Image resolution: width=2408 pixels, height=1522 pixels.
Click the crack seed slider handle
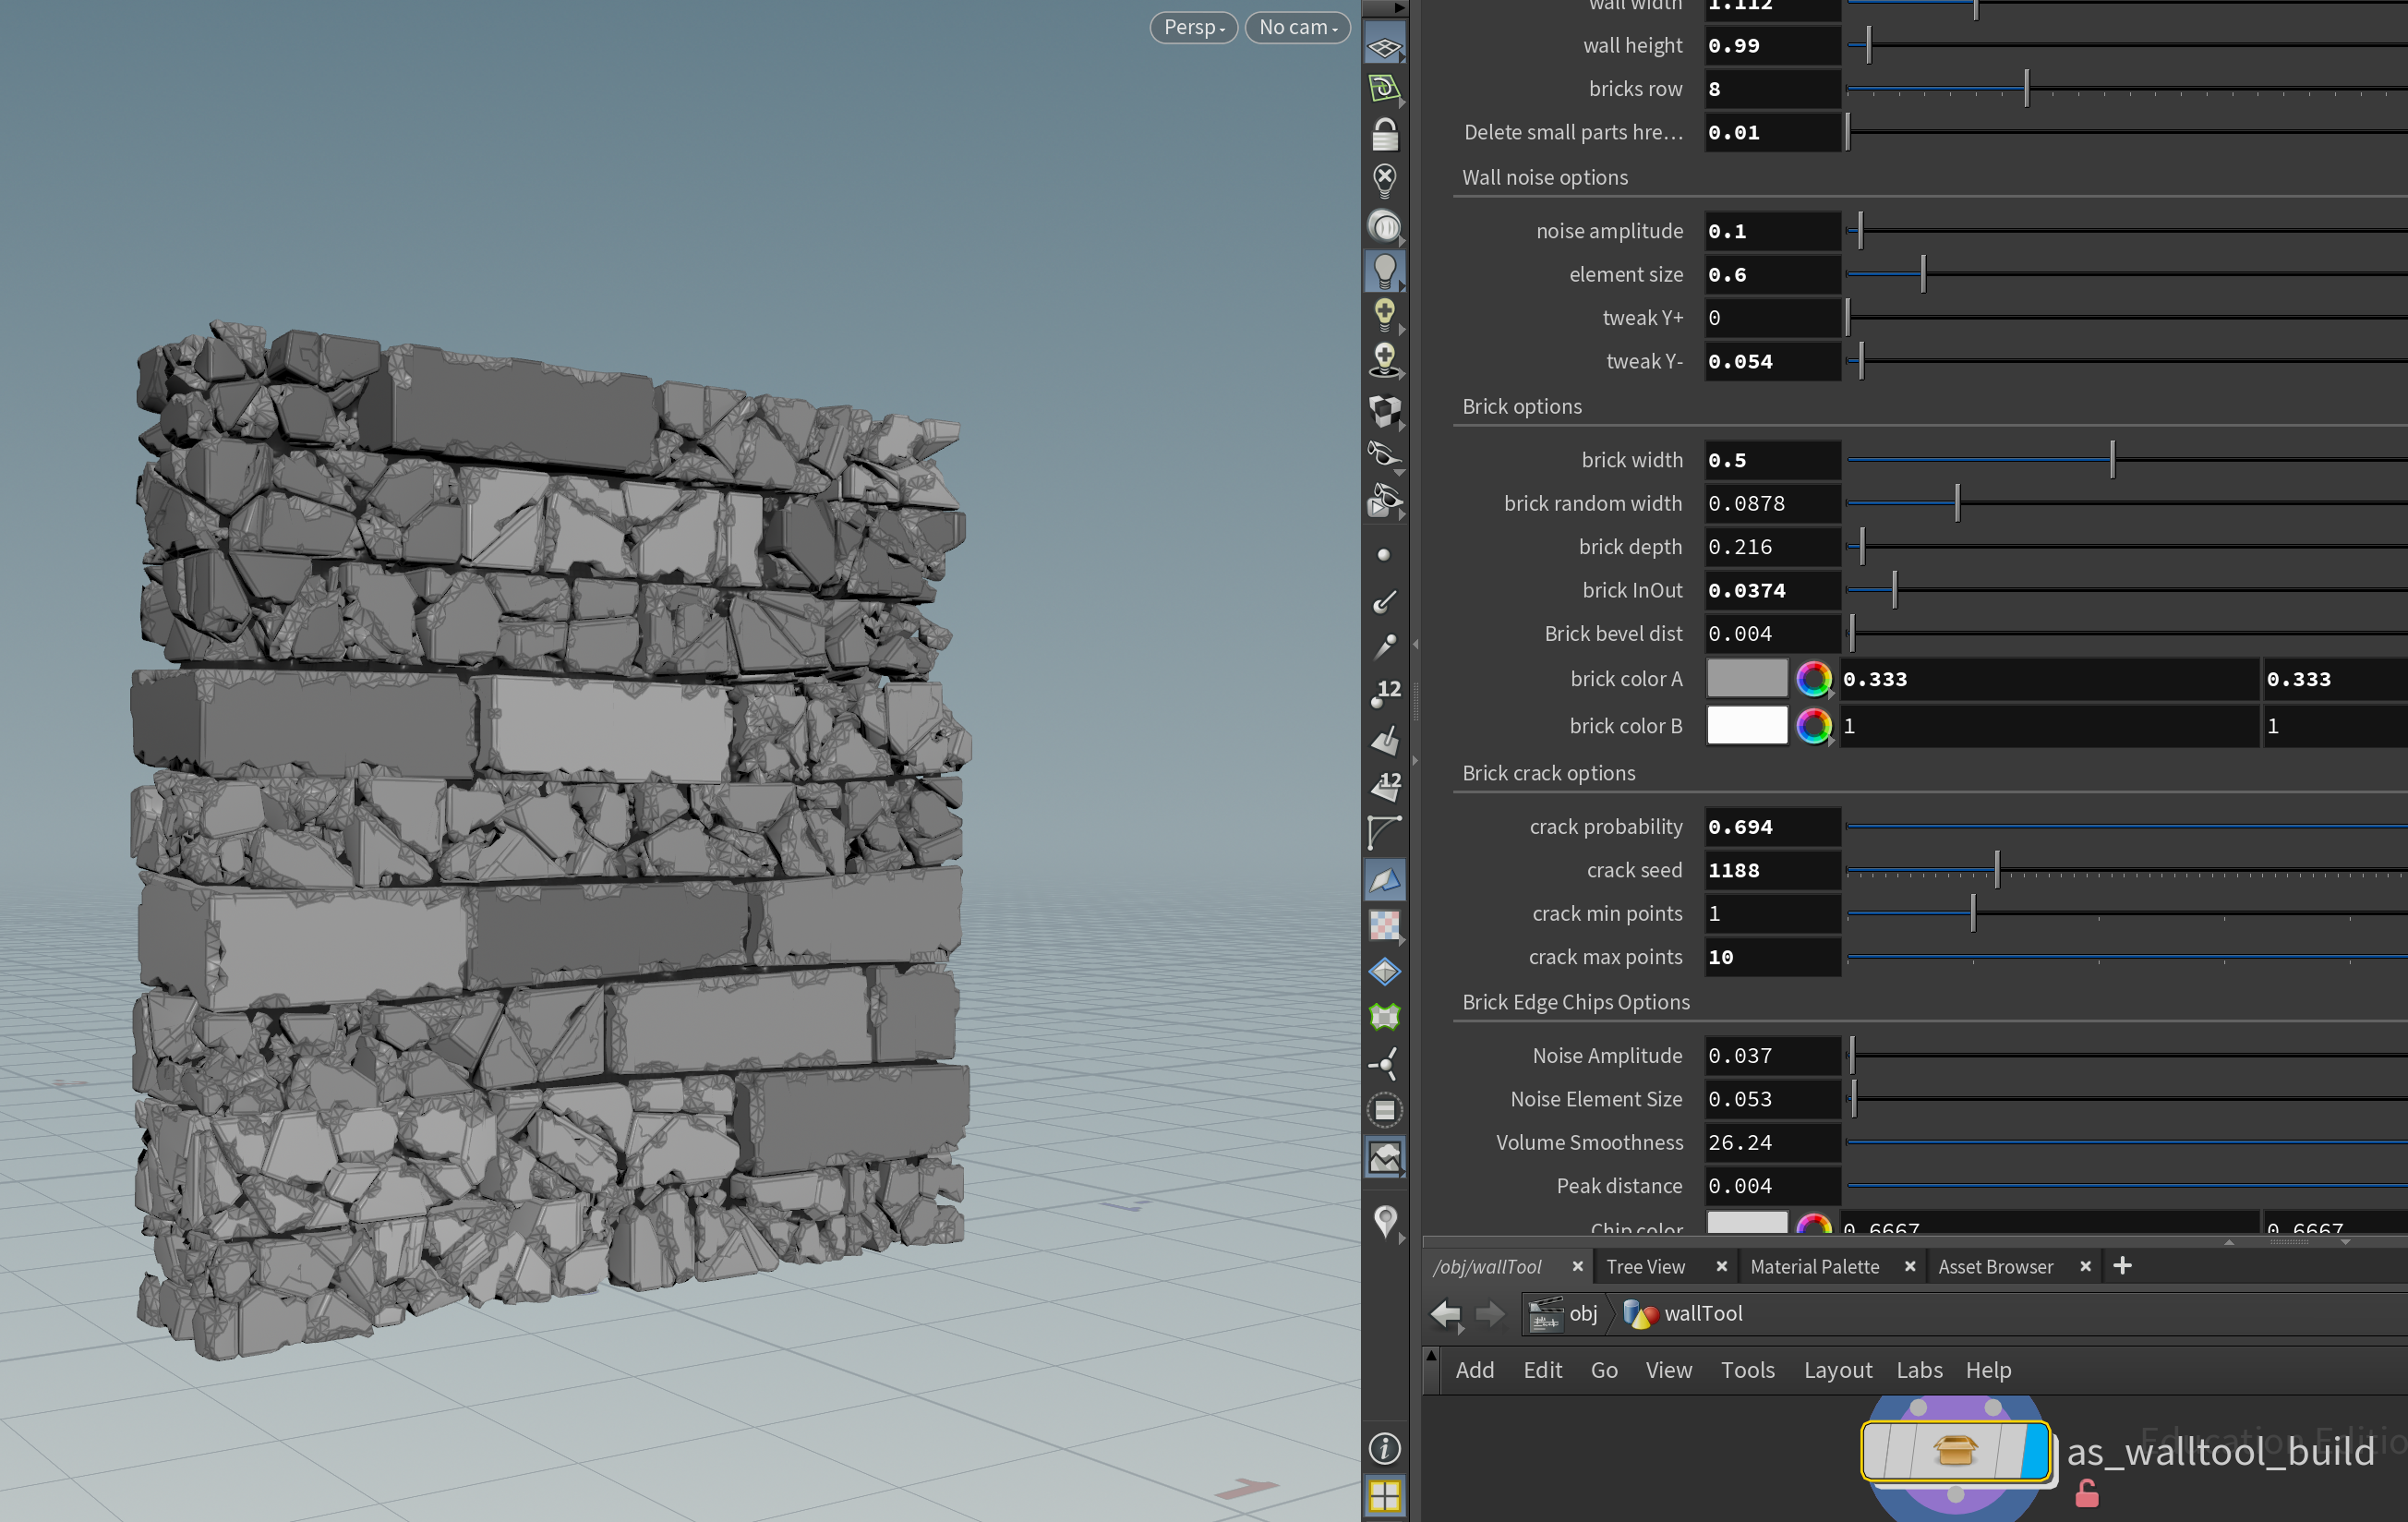point(1996,870)
